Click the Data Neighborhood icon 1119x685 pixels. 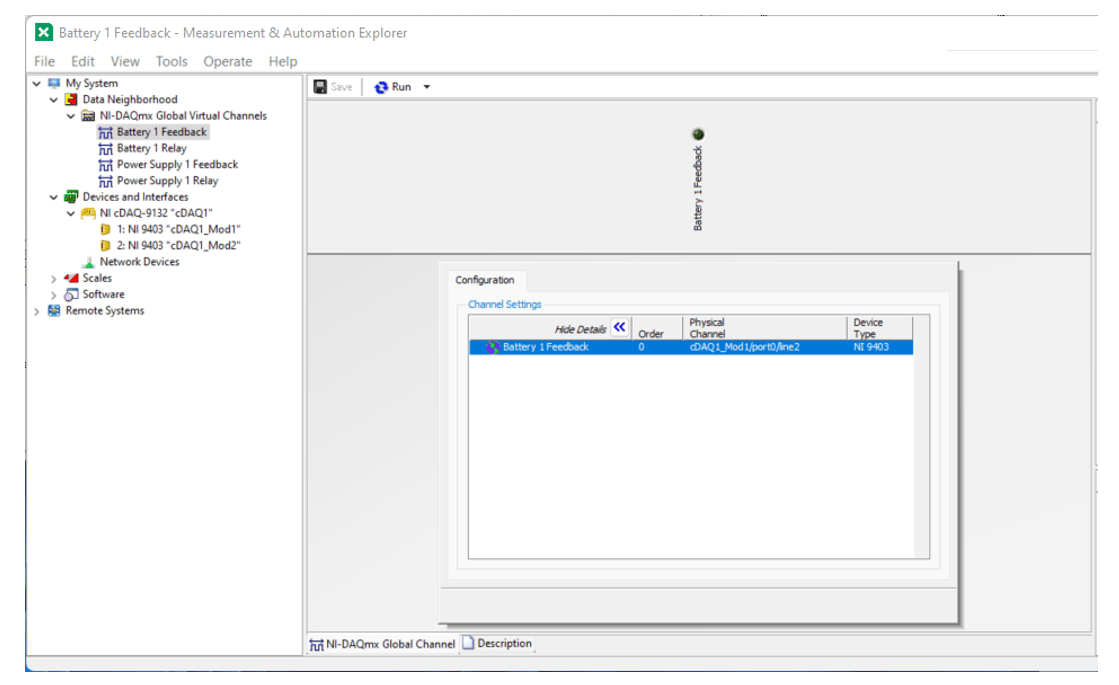[x=71, y=100]
